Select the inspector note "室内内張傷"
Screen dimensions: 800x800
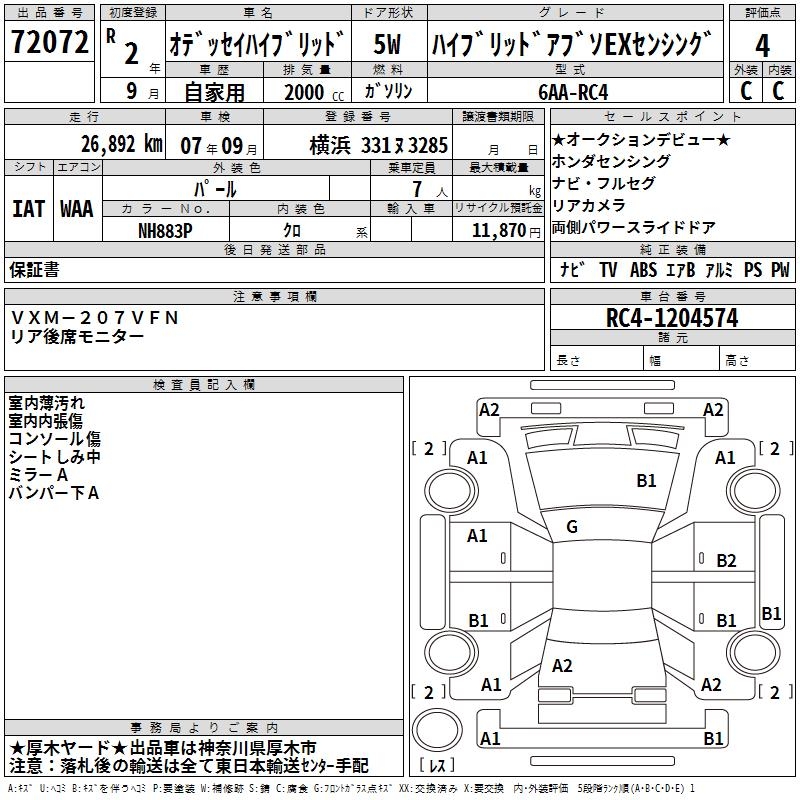pyautogui.click(x=45, y=421)
